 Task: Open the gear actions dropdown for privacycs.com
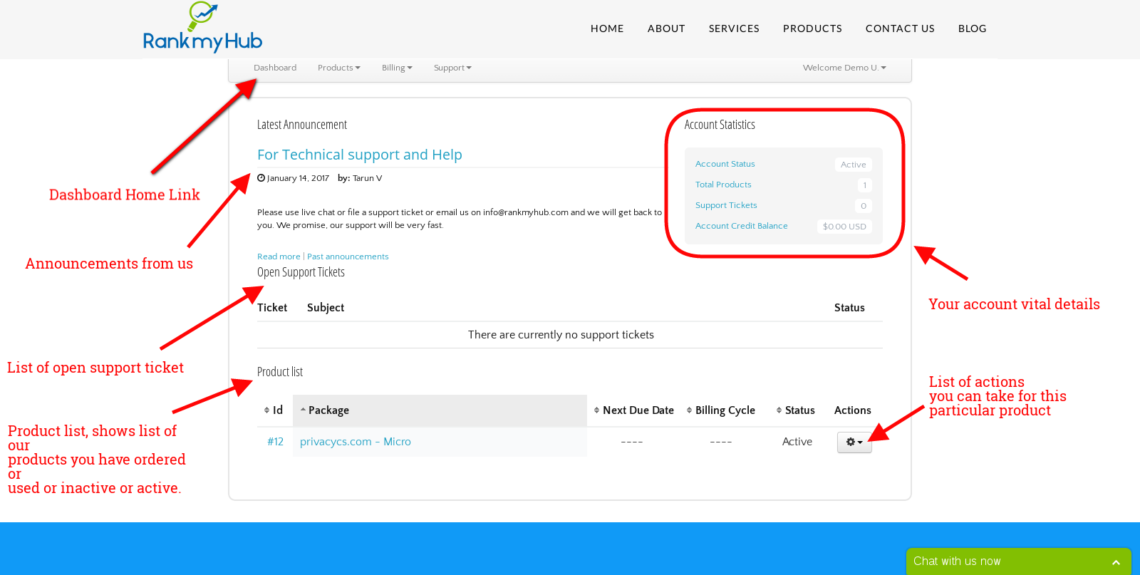[x=854, y=442]
